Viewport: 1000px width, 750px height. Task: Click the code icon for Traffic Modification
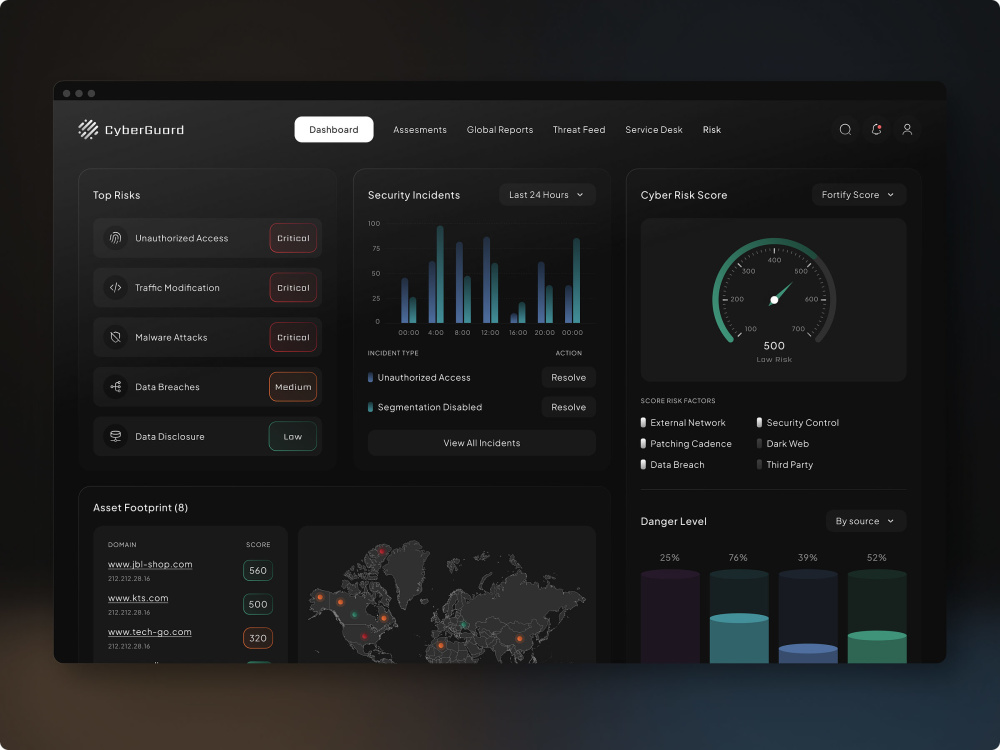click(x=115, y=288)
